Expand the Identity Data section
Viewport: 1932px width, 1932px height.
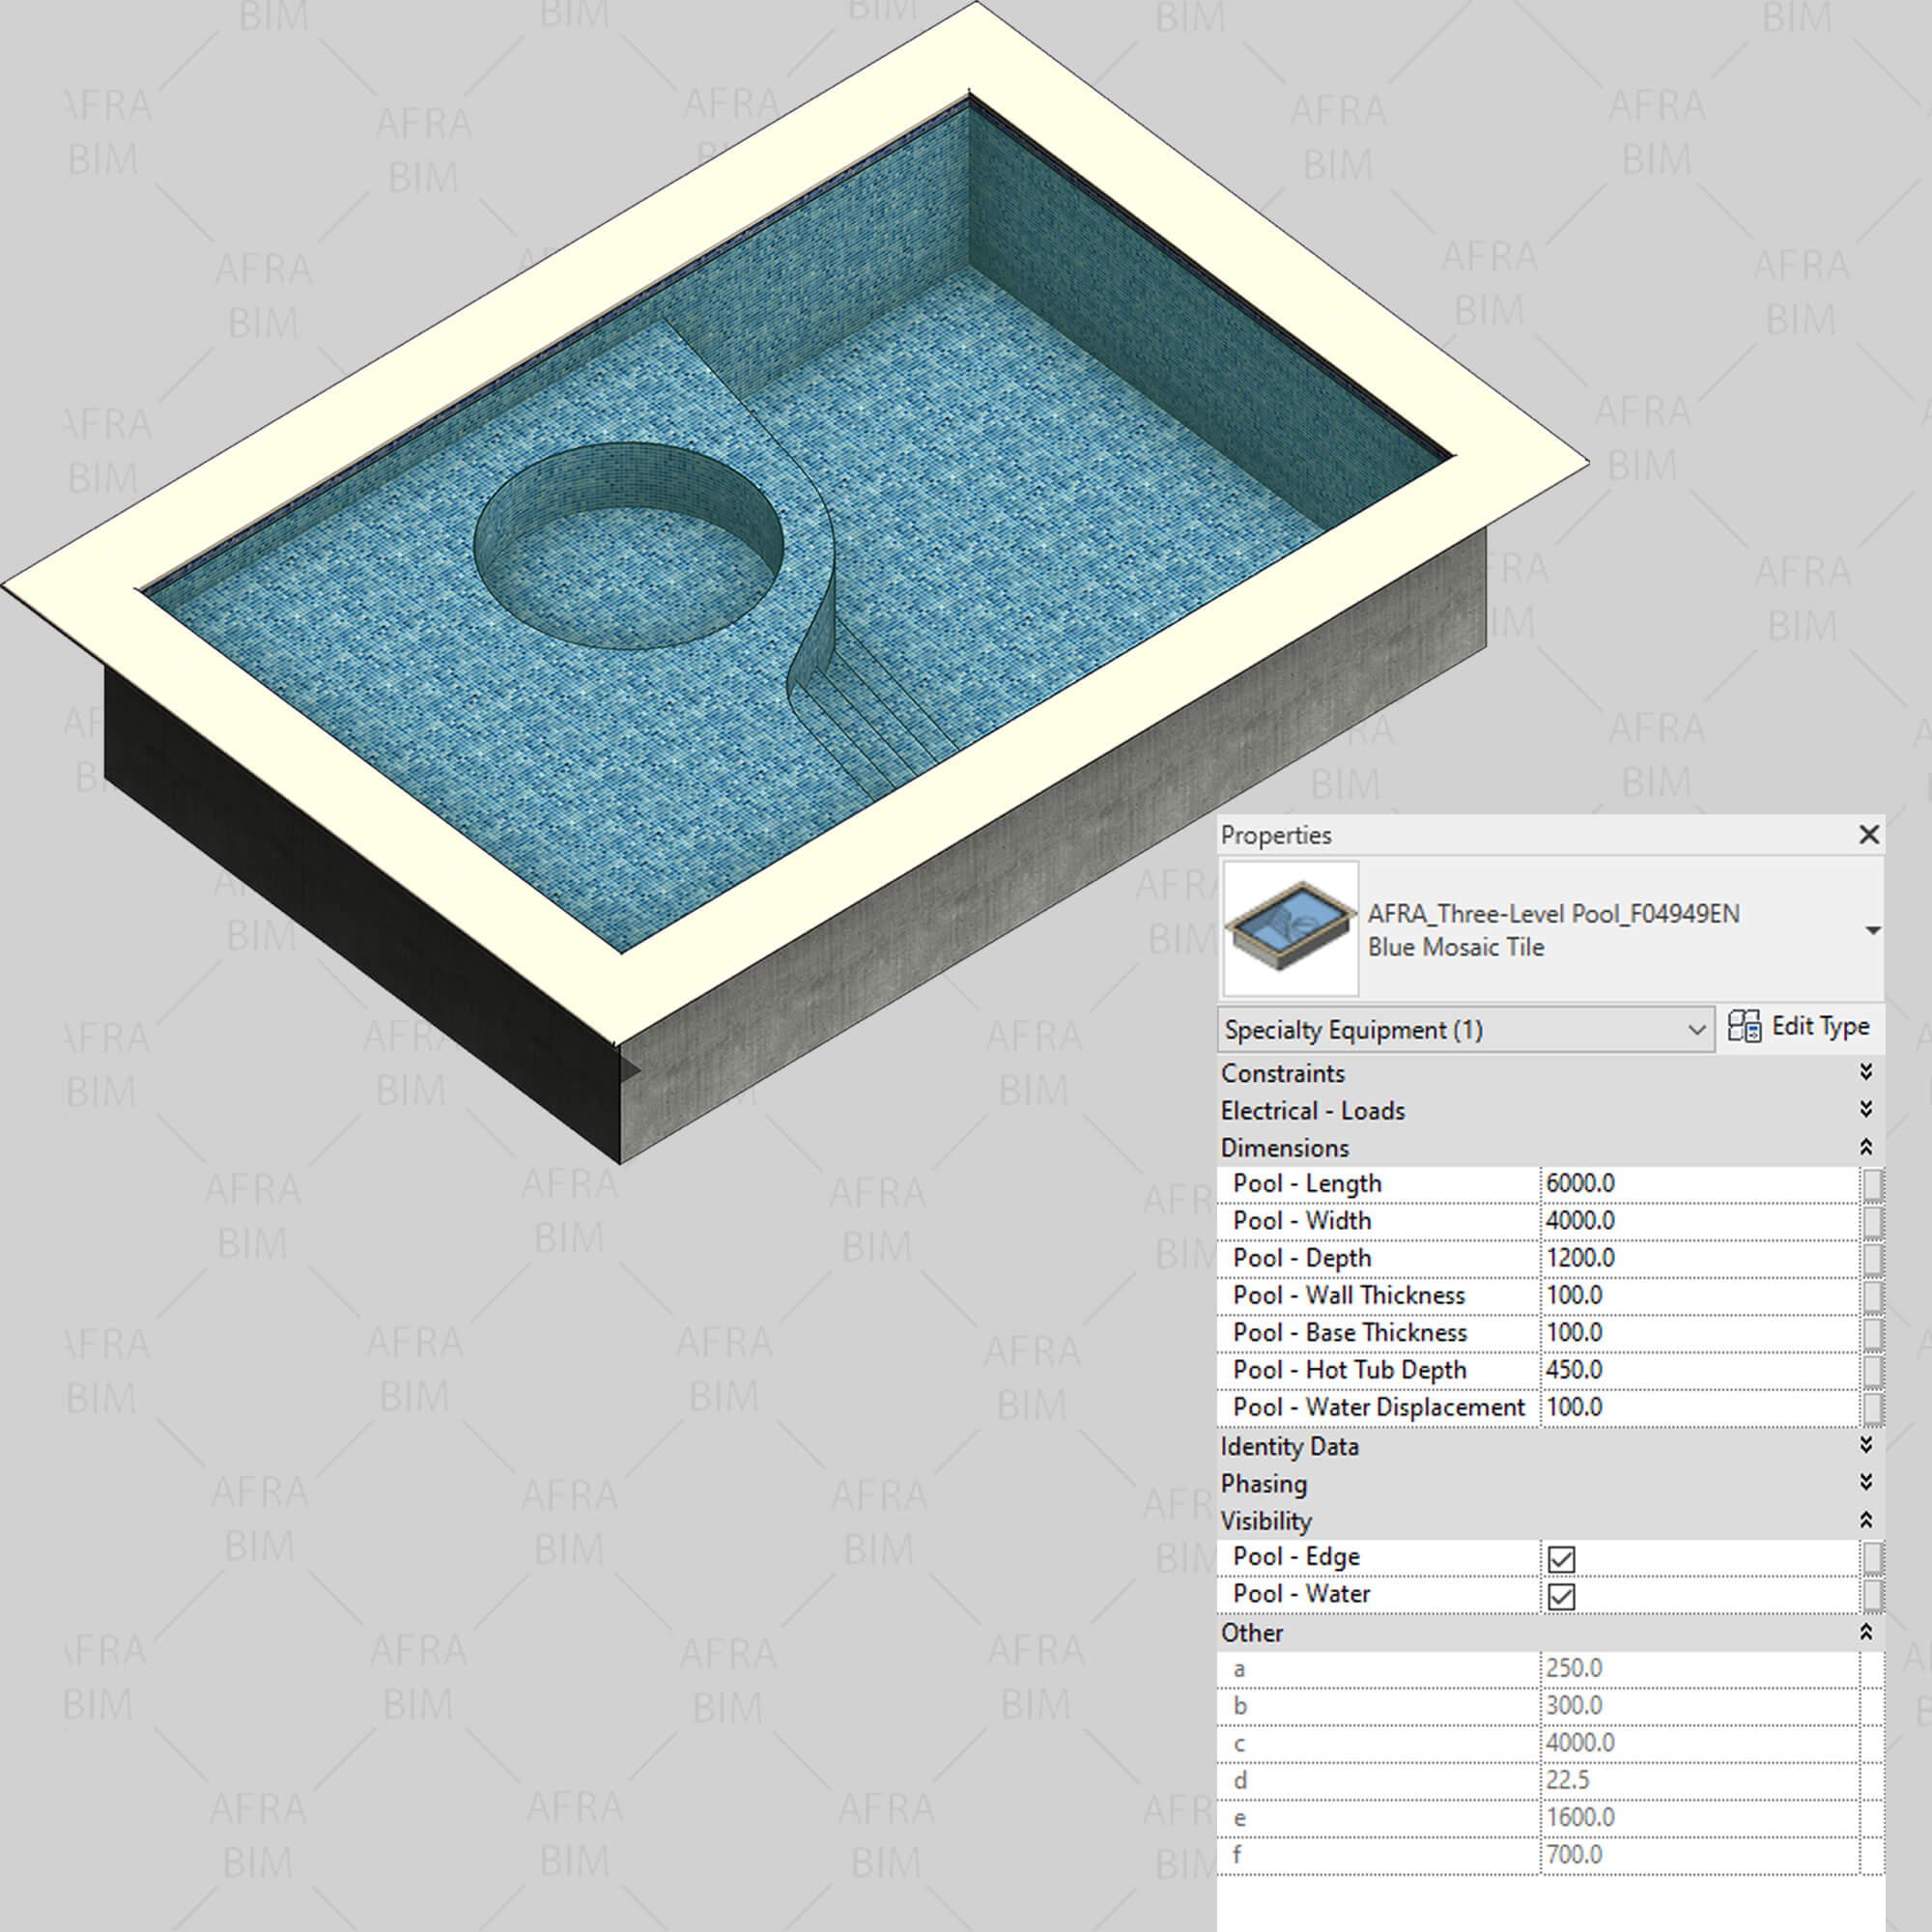[1865, 1445]
